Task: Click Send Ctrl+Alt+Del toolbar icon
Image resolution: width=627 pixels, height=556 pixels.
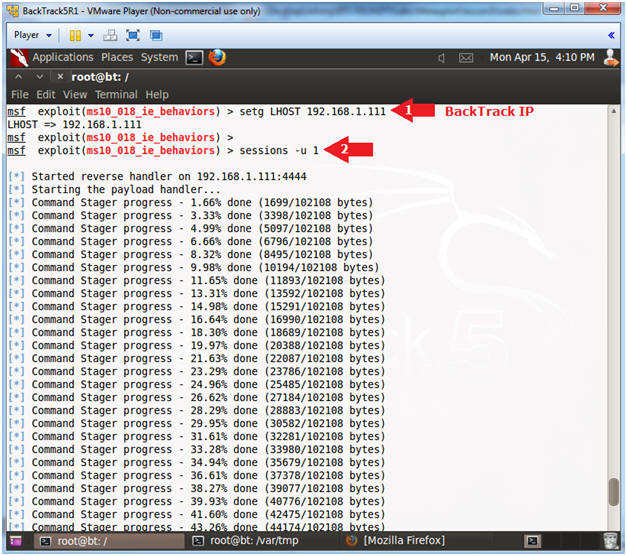Action: tap(110, 36)
